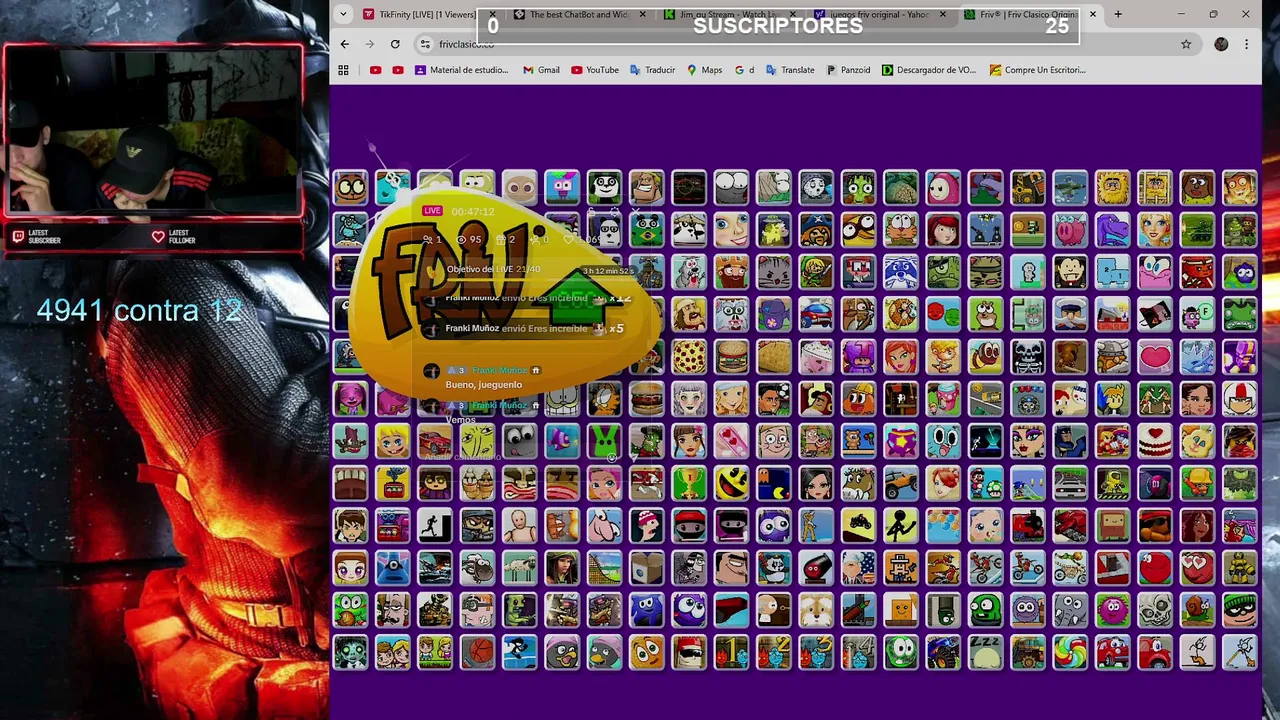Screen dimensions: 1280x720
Task: Open the gray elephant game thumbnail
Action: pyautogui.click(x=1070, y=609)
